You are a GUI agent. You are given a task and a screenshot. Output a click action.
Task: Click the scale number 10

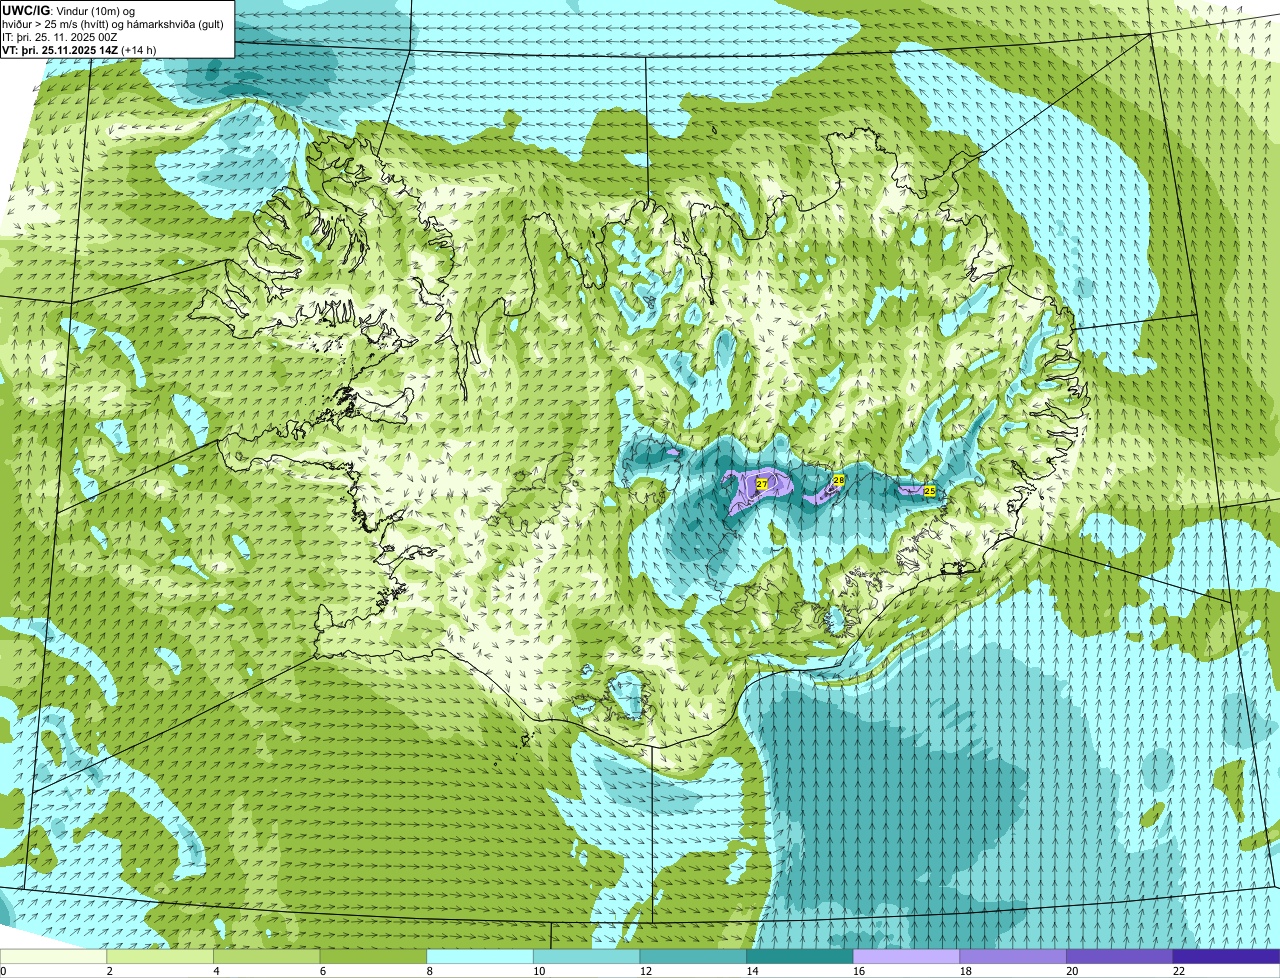pos(539,971)
